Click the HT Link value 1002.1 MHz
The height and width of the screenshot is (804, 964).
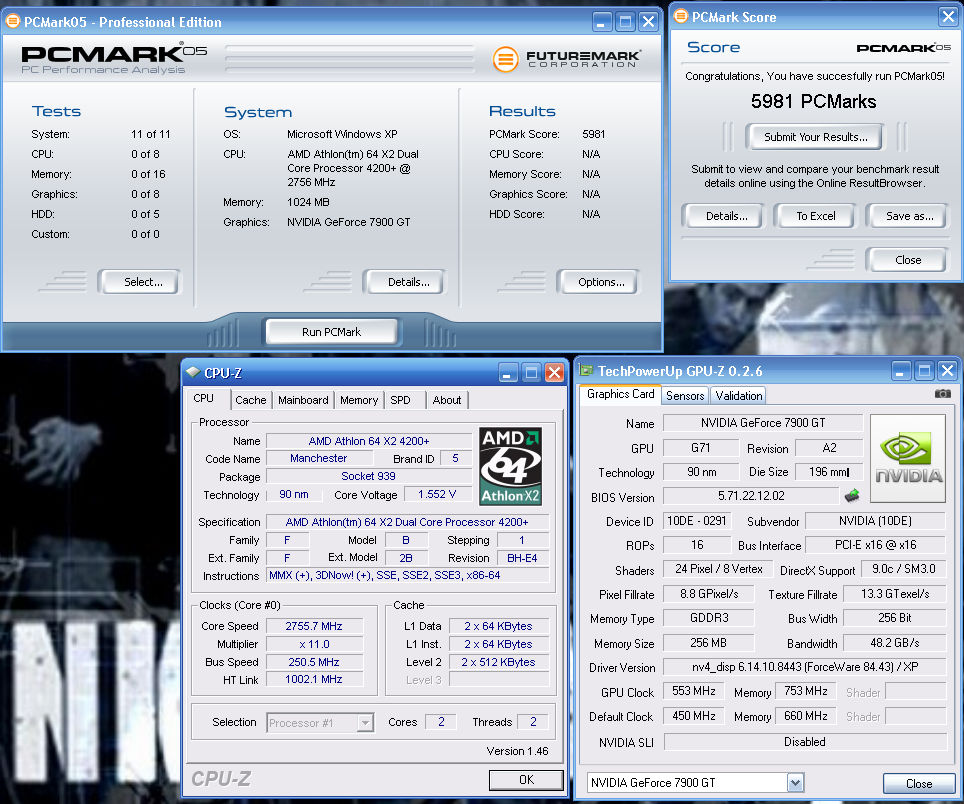point(314,679)
